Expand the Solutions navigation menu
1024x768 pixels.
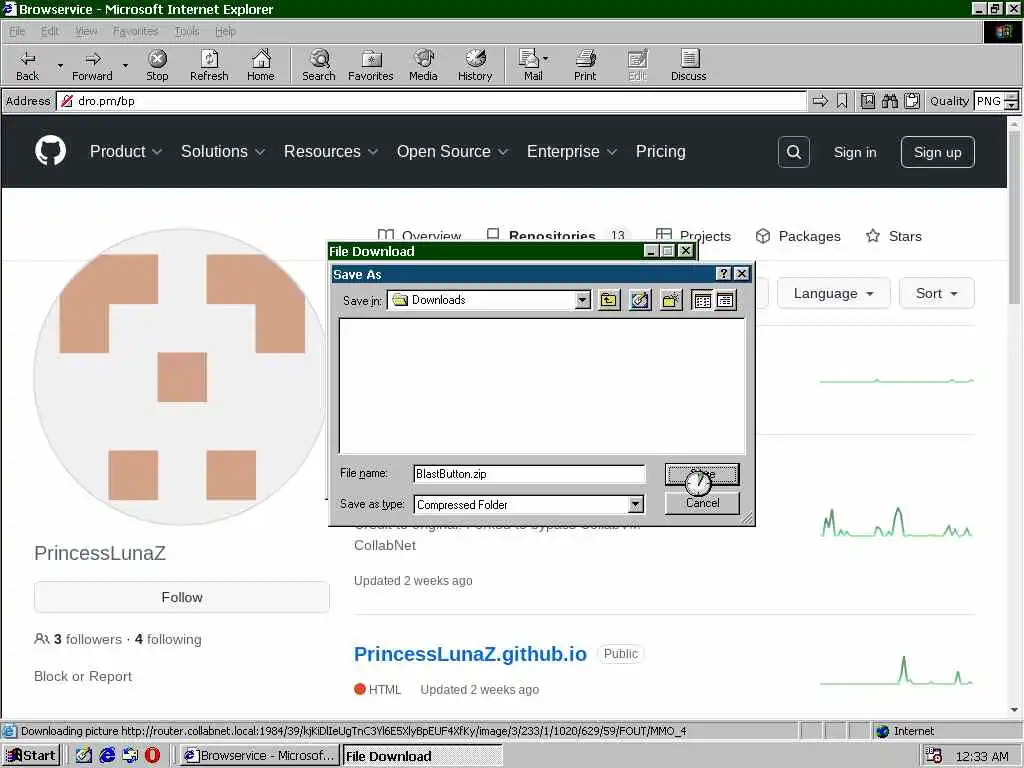point(223,152)
